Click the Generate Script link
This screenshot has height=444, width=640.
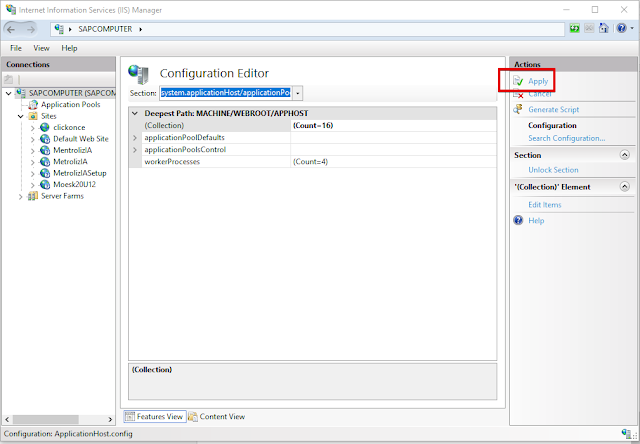553,109
